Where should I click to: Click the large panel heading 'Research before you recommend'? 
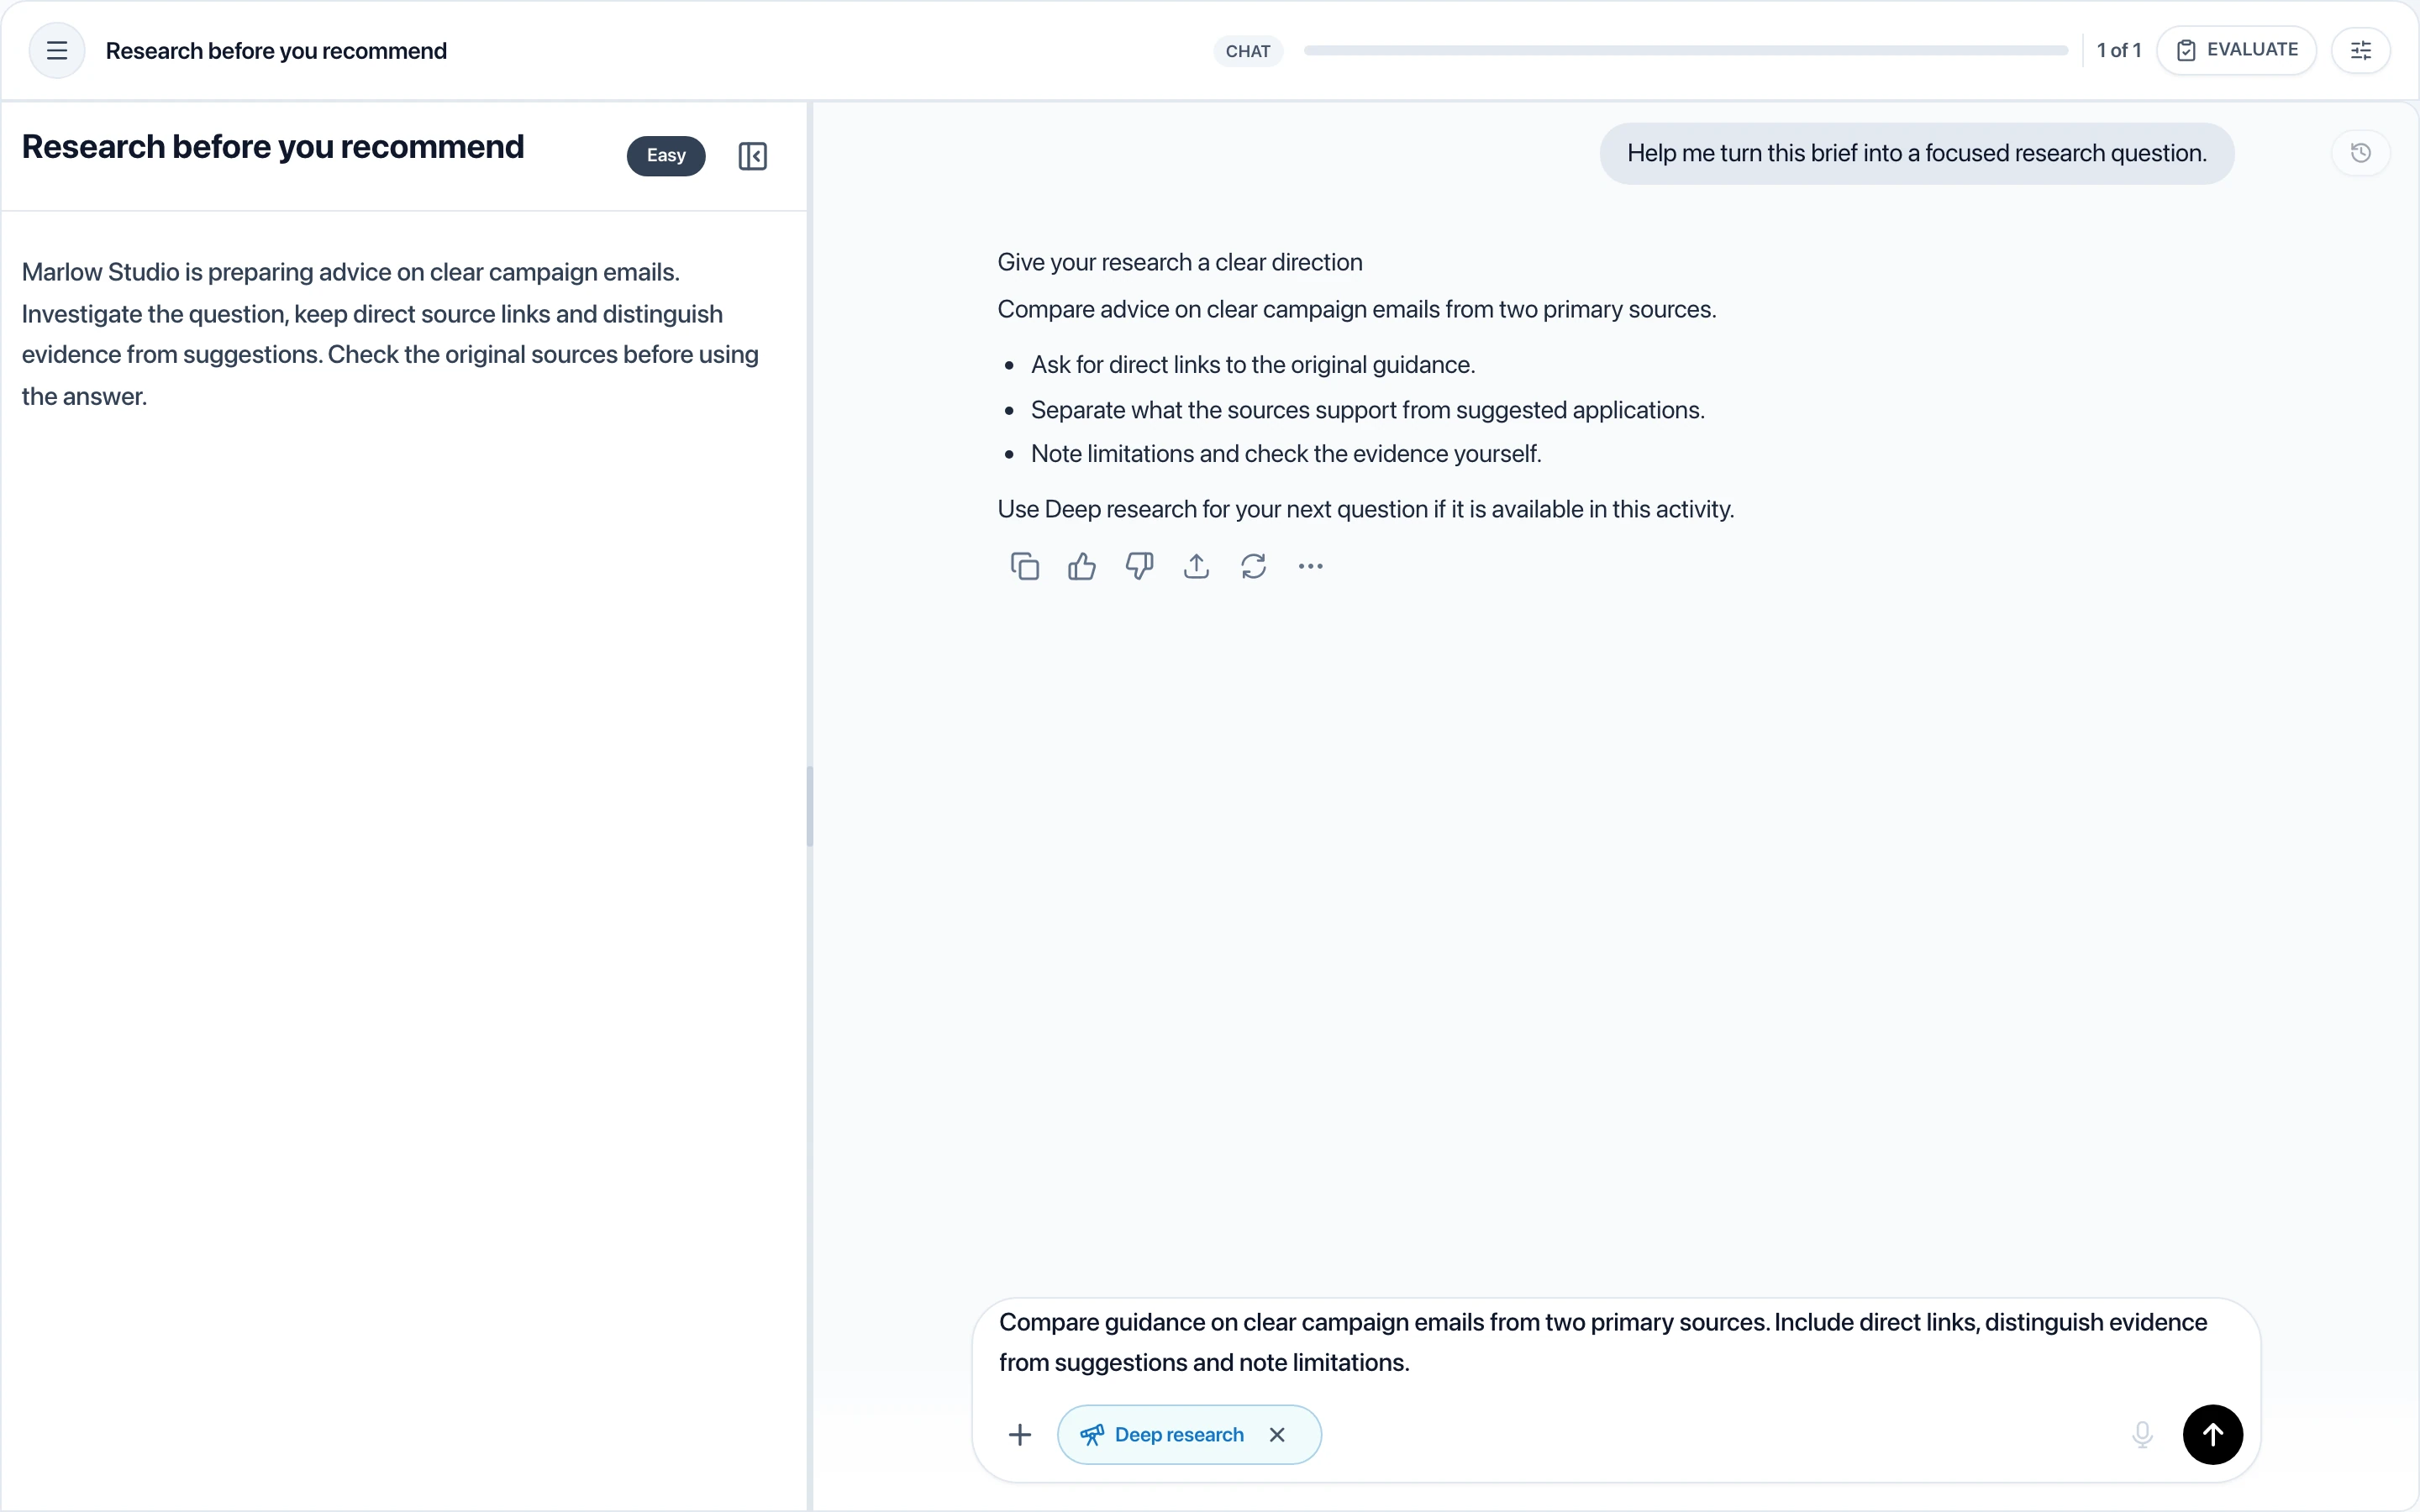click(273, 147)
